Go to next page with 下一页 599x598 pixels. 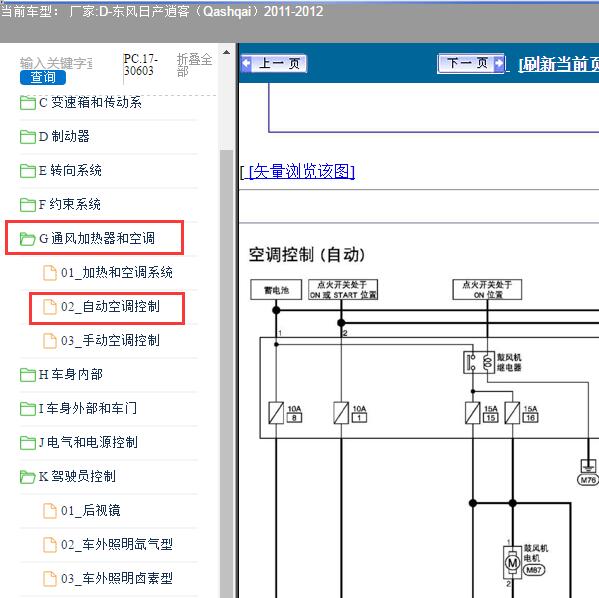[471, 63]
